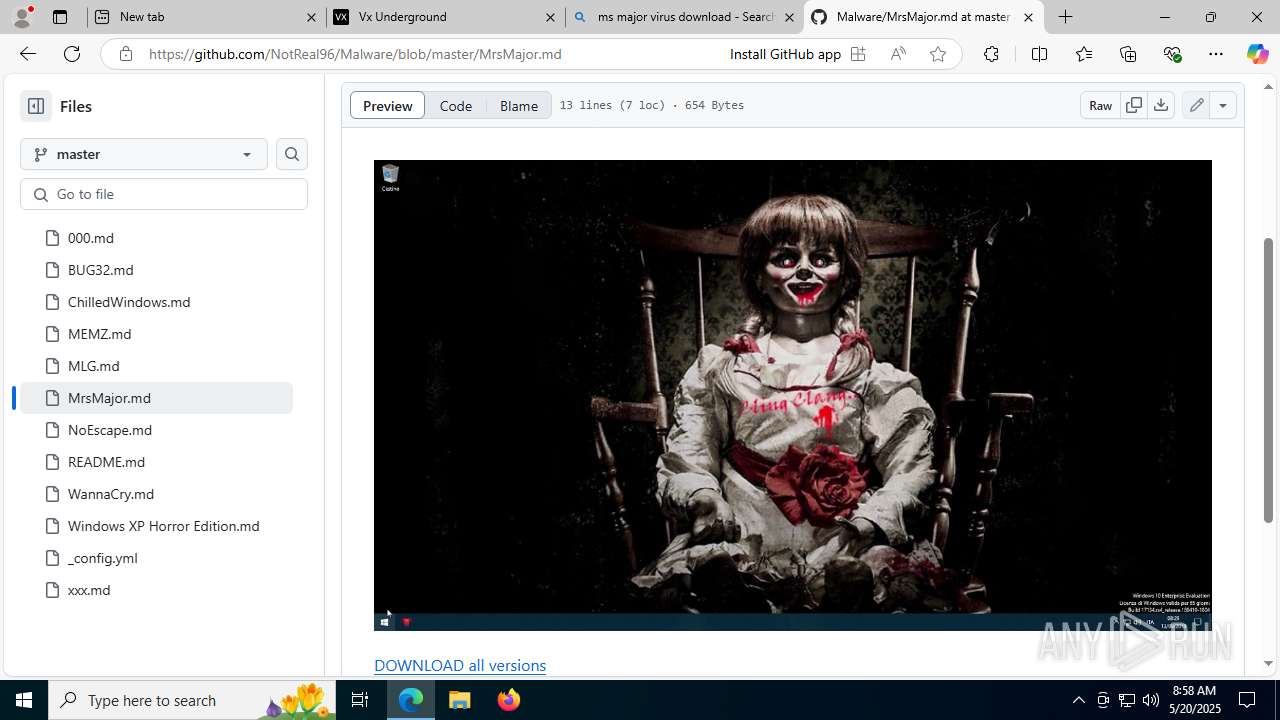Open File Explorer from taskbar

point(460,700)
